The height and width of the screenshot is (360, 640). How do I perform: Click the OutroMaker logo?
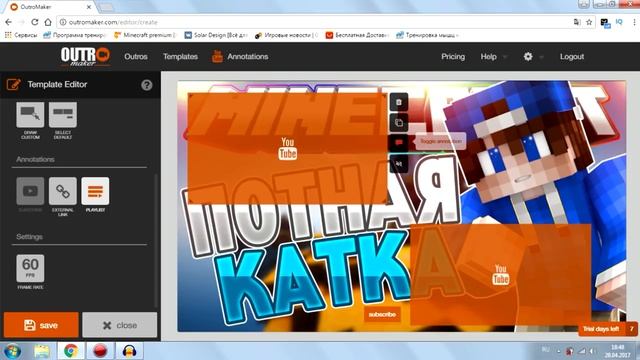[x=85, y=56]
